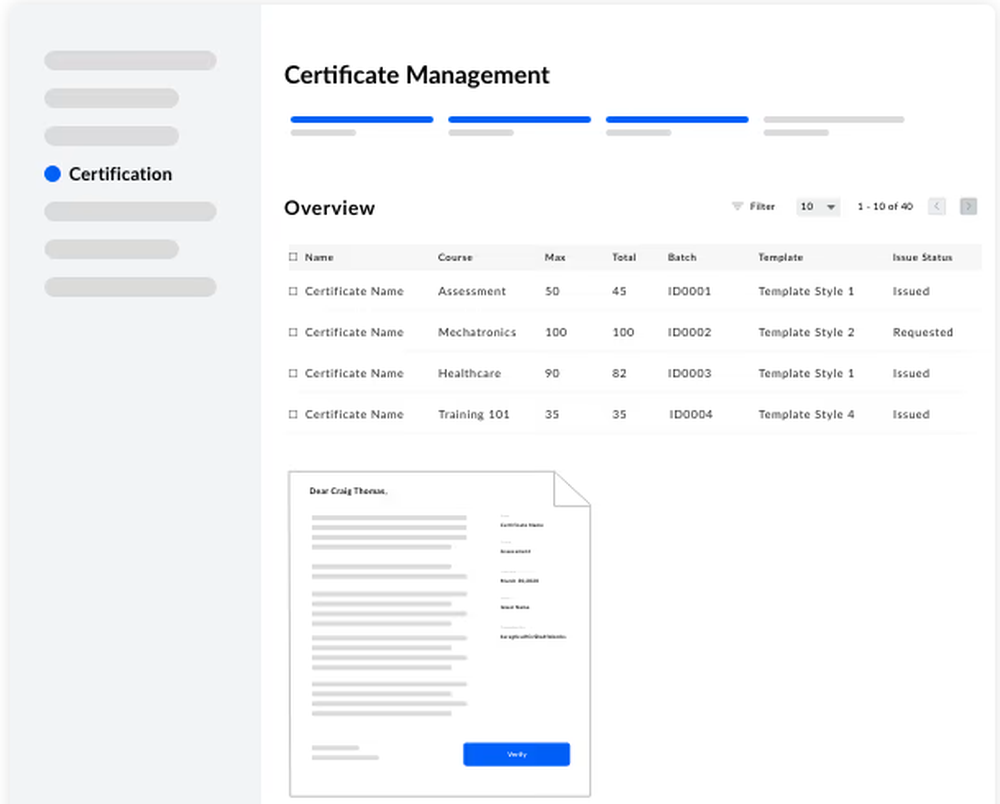Click the Filter funnel icon
This screenshot has height=804, width=1000.
pos(737,207)
